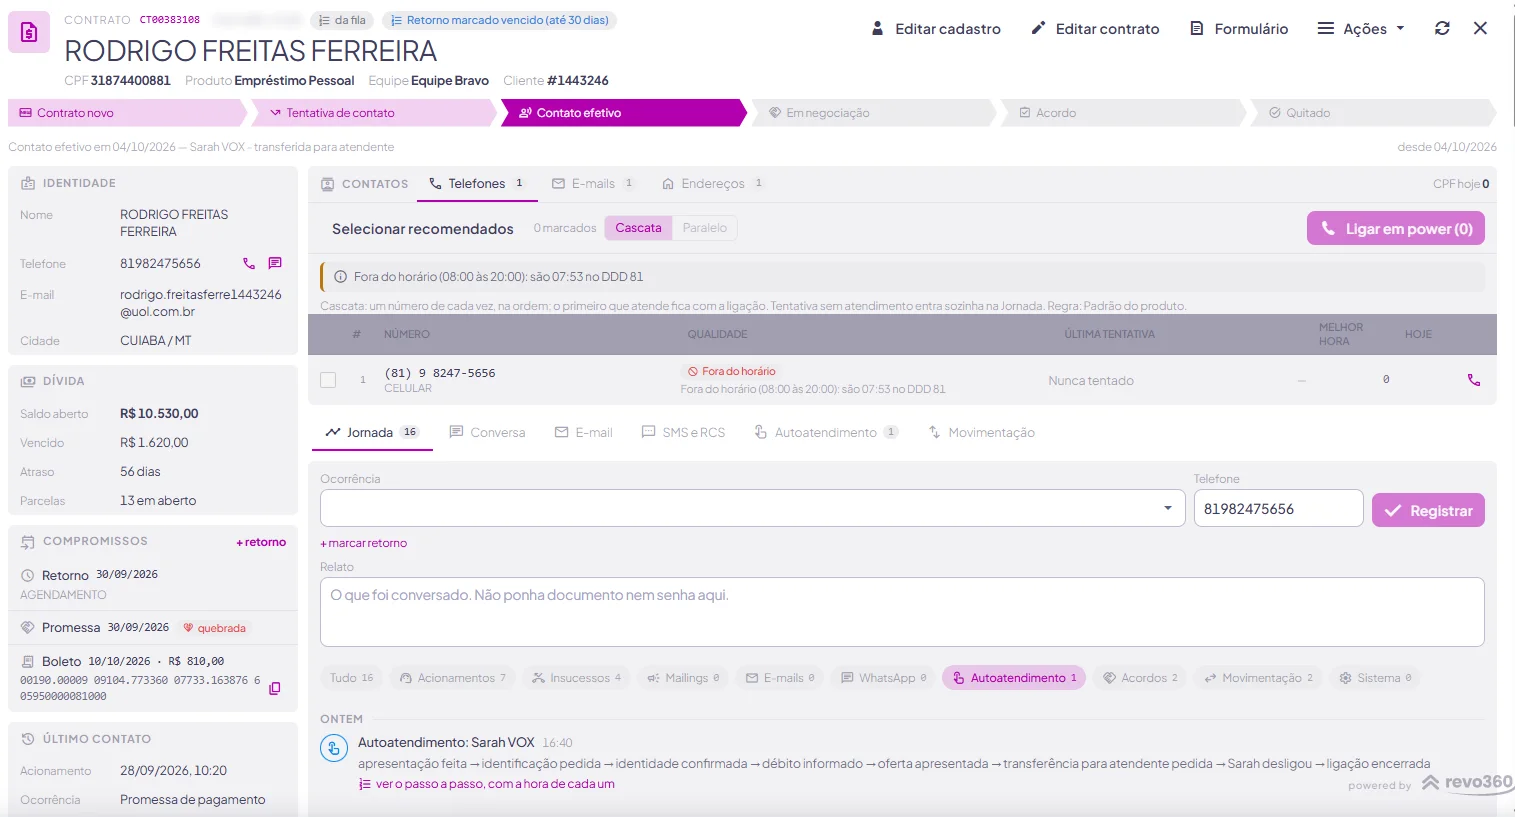
Task: Copy the boleto barcode number
Action: coord(275,688)
